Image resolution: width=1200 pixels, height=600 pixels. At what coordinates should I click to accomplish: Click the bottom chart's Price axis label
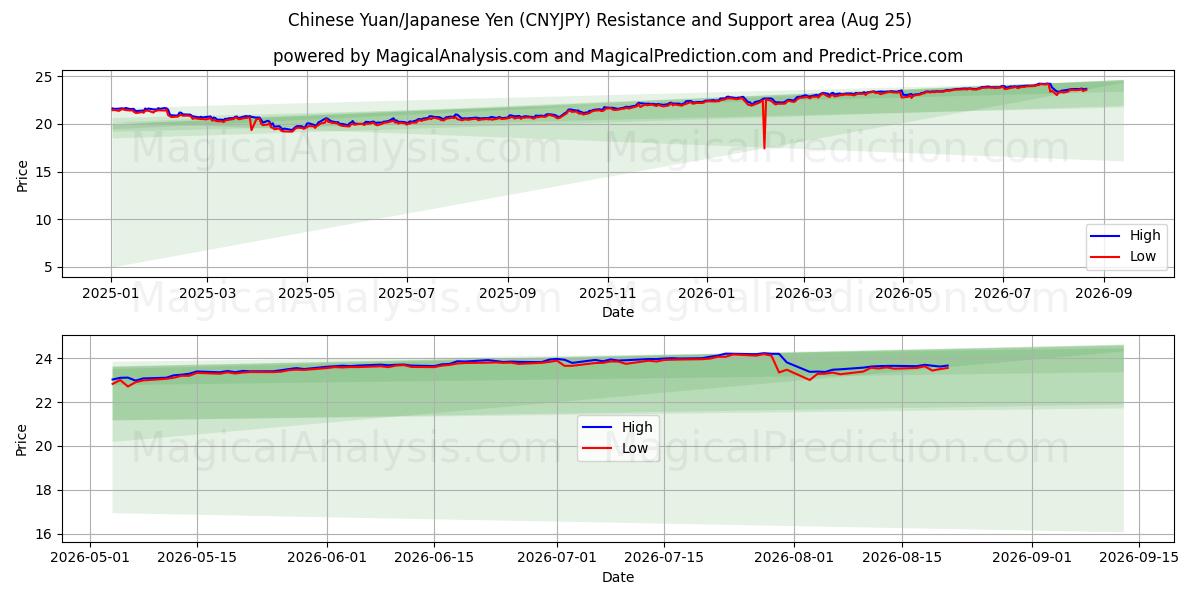[22, 439]
